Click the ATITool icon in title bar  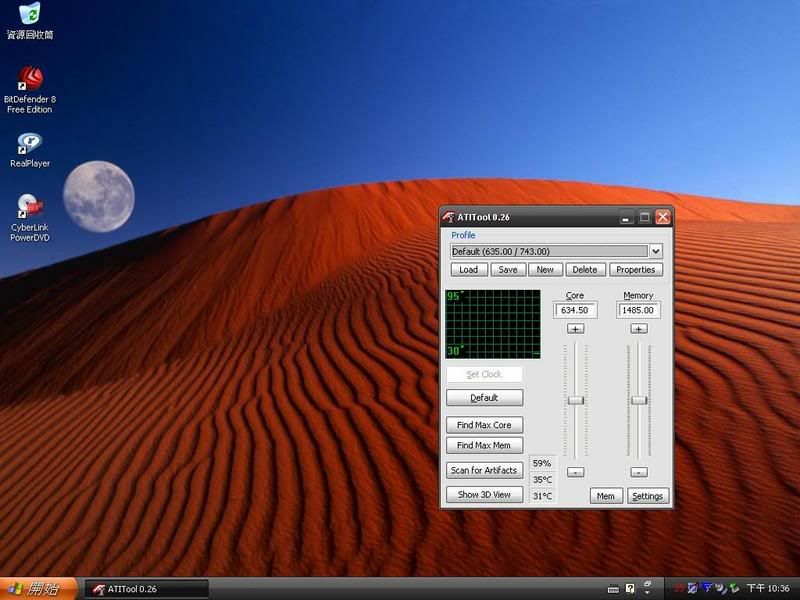click(x=450, y=217)
